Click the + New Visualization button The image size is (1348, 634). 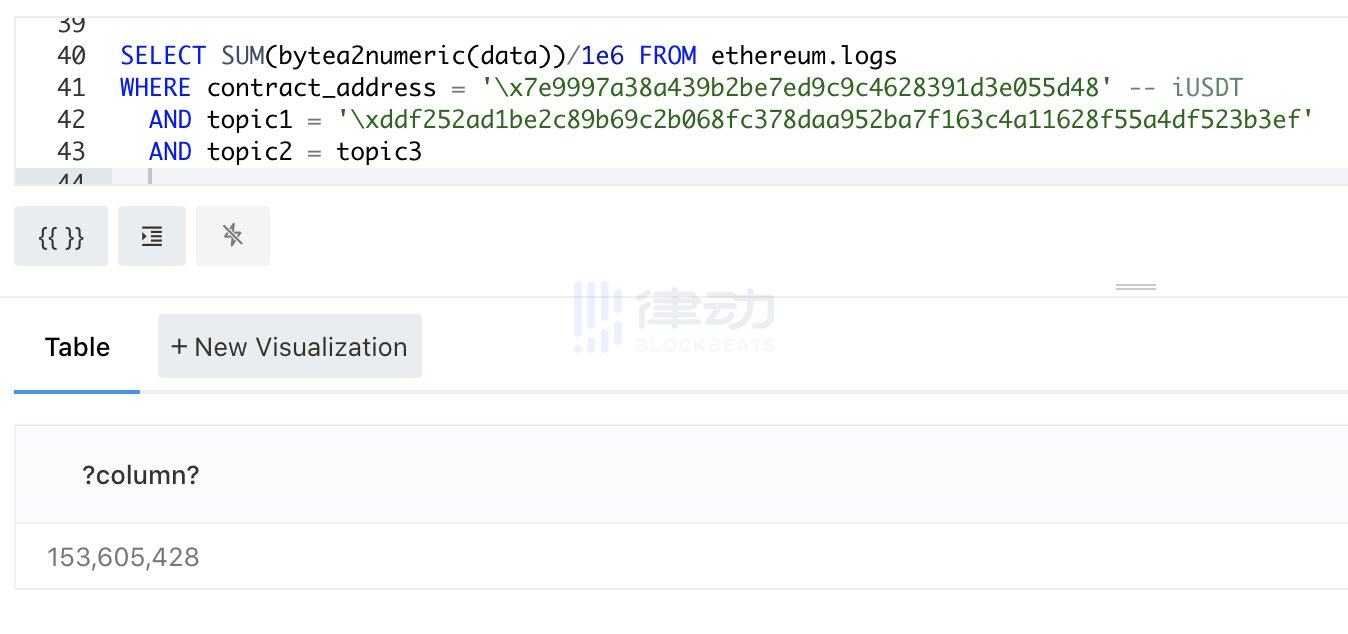click(x=289, y=346)
